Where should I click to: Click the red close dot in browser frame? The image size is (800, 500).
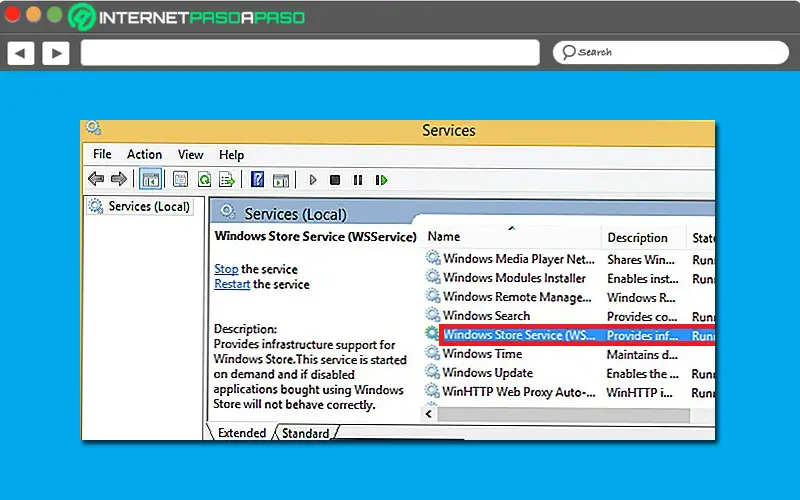[12, 14]
